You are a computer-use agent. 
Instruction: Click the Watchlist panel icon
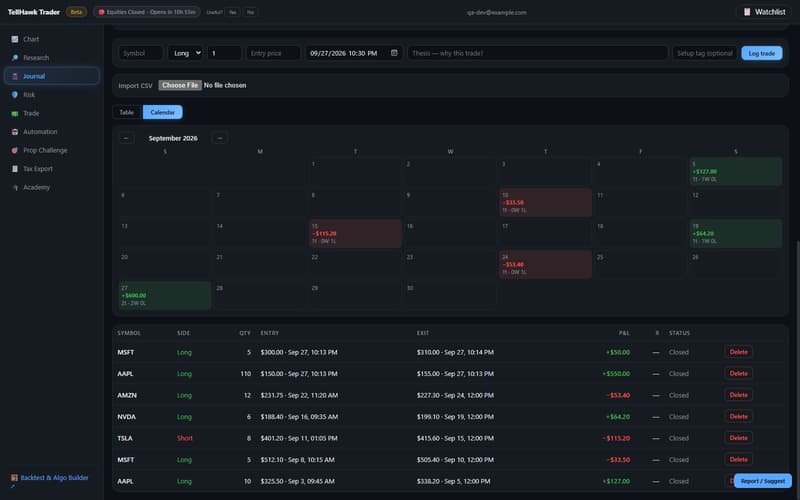[x=747, y=12]
